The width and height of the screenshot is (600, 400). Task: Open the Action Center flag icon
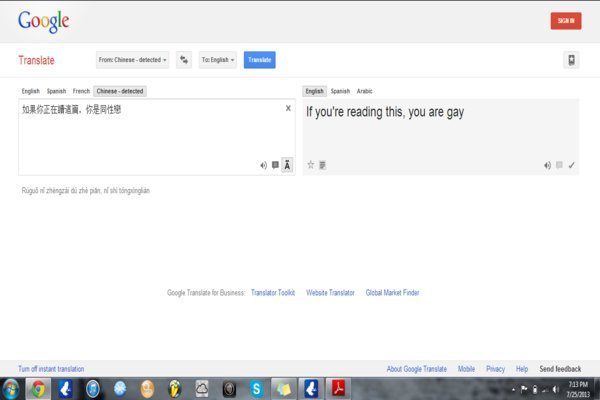pyautogui.click(x=524, y=390)
